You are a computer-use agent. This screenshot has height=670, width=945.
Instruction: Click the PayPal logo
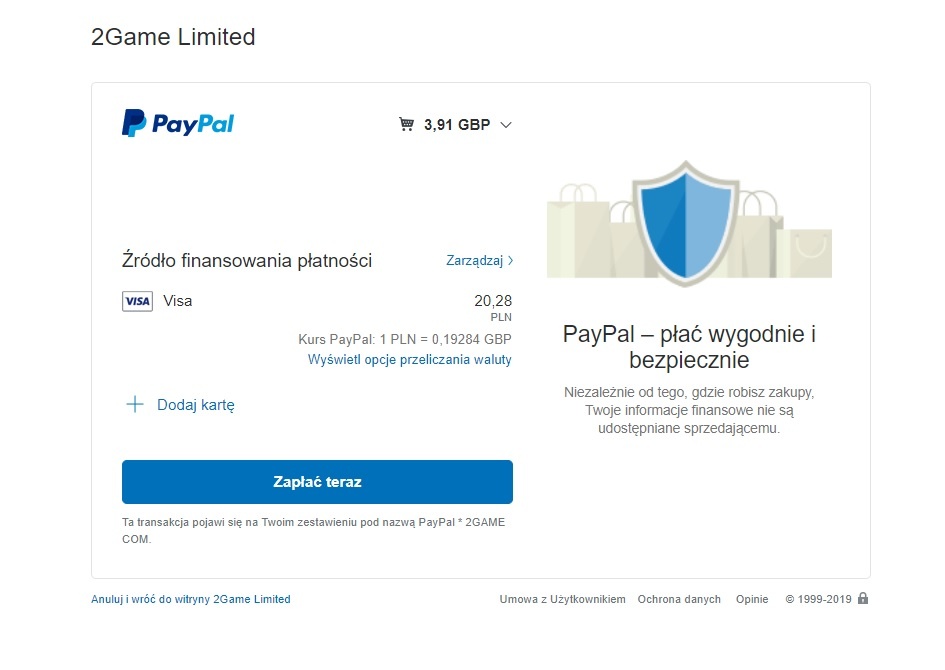coord(178,123)
